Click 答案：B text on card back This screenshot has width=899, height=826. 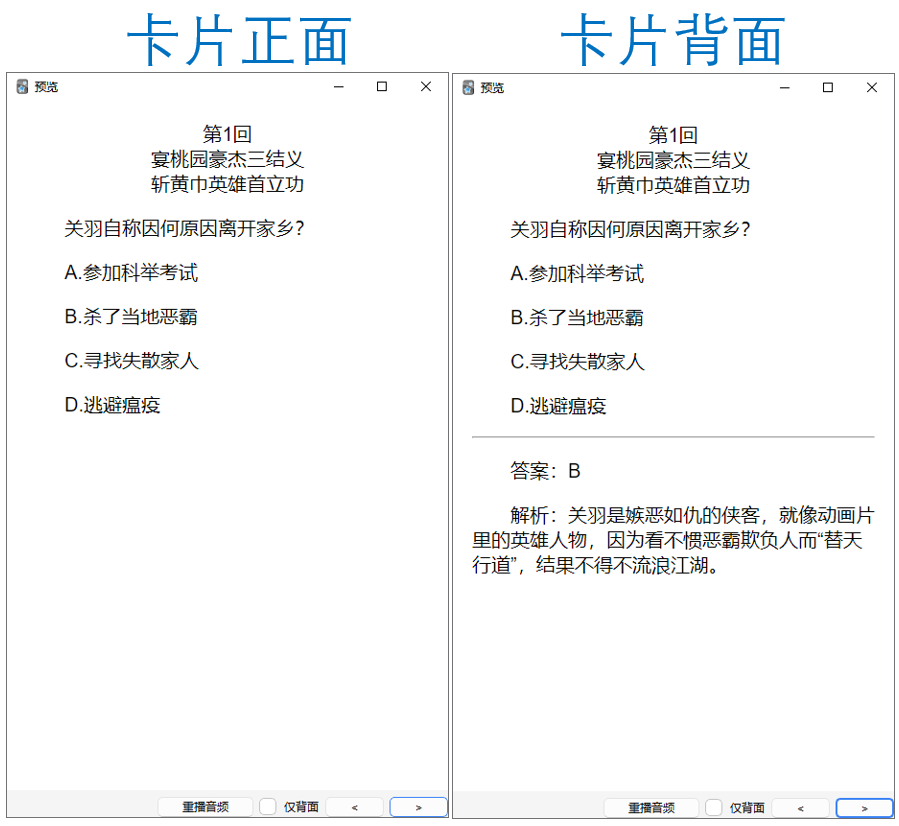(x=545, y=471)
